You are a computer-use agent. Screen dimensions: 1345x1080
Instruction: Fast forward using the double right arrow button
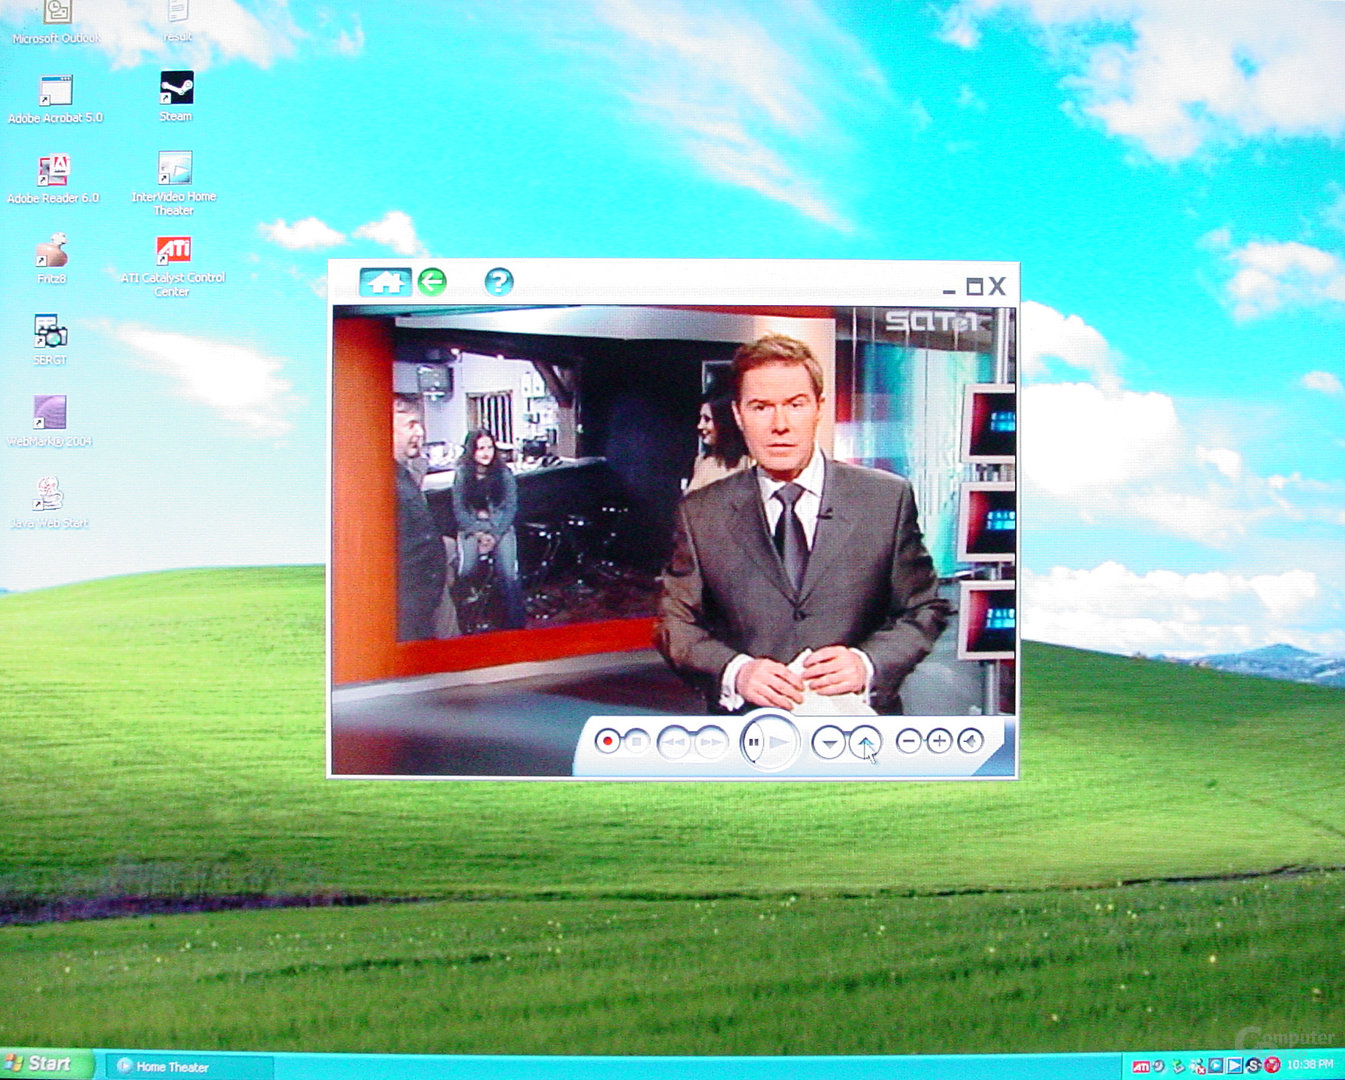tap(710, 742)
